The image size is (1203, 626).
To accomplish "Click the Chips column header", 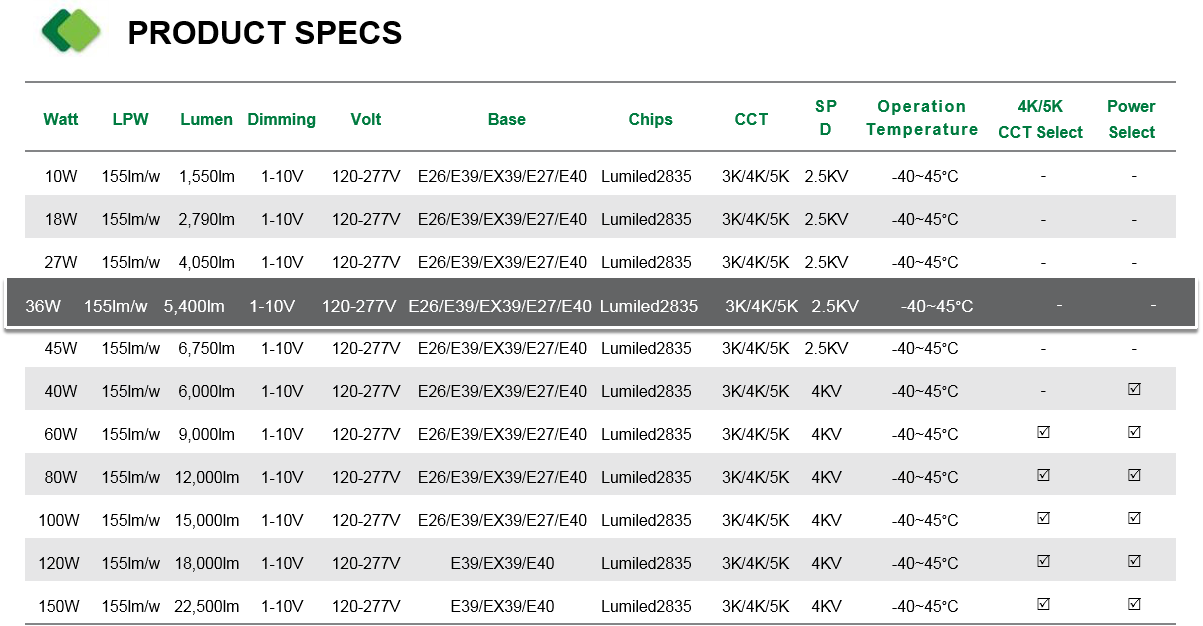I will point(651,119).
